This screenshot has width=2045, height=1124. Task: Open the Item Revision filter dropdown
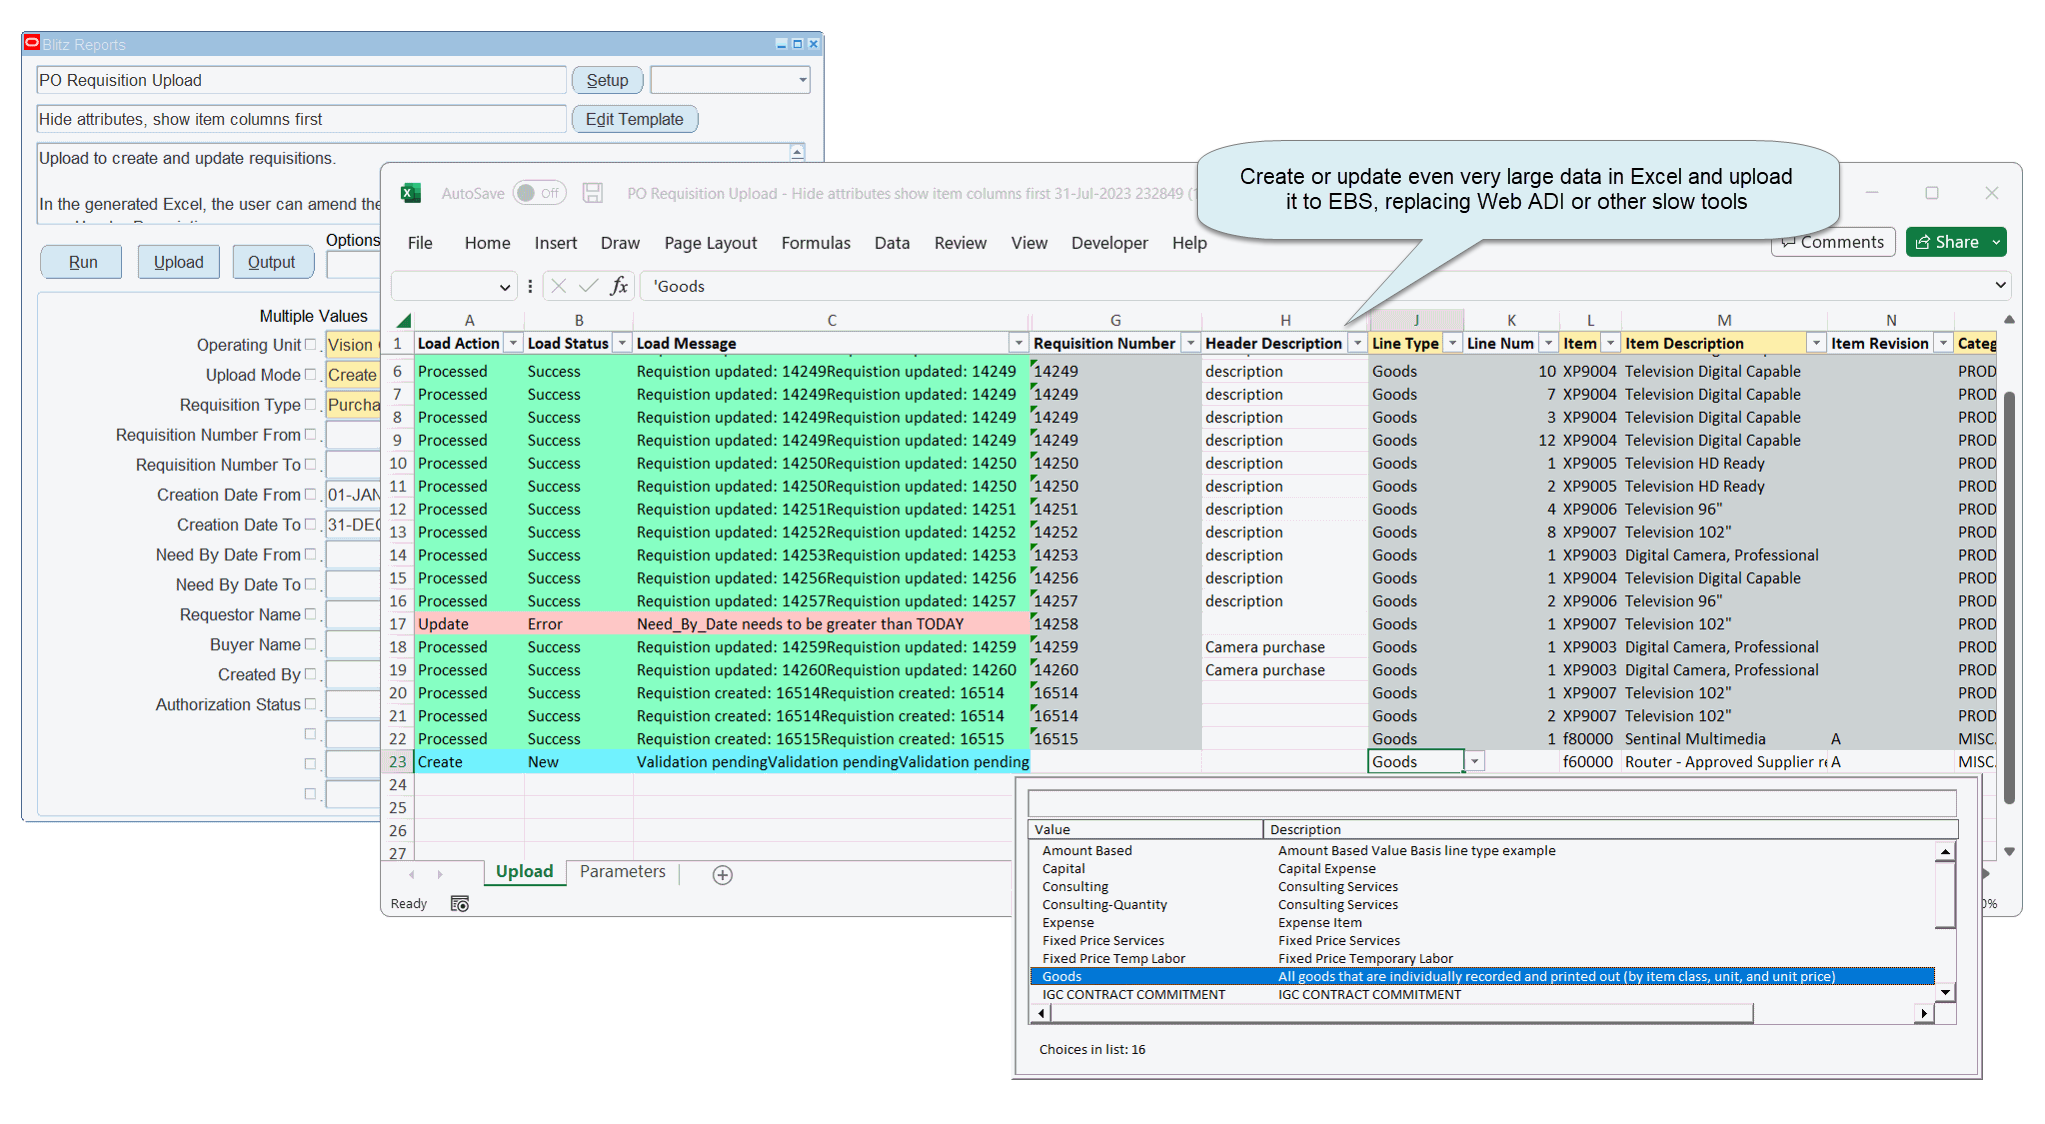[x=1943, y=343]
